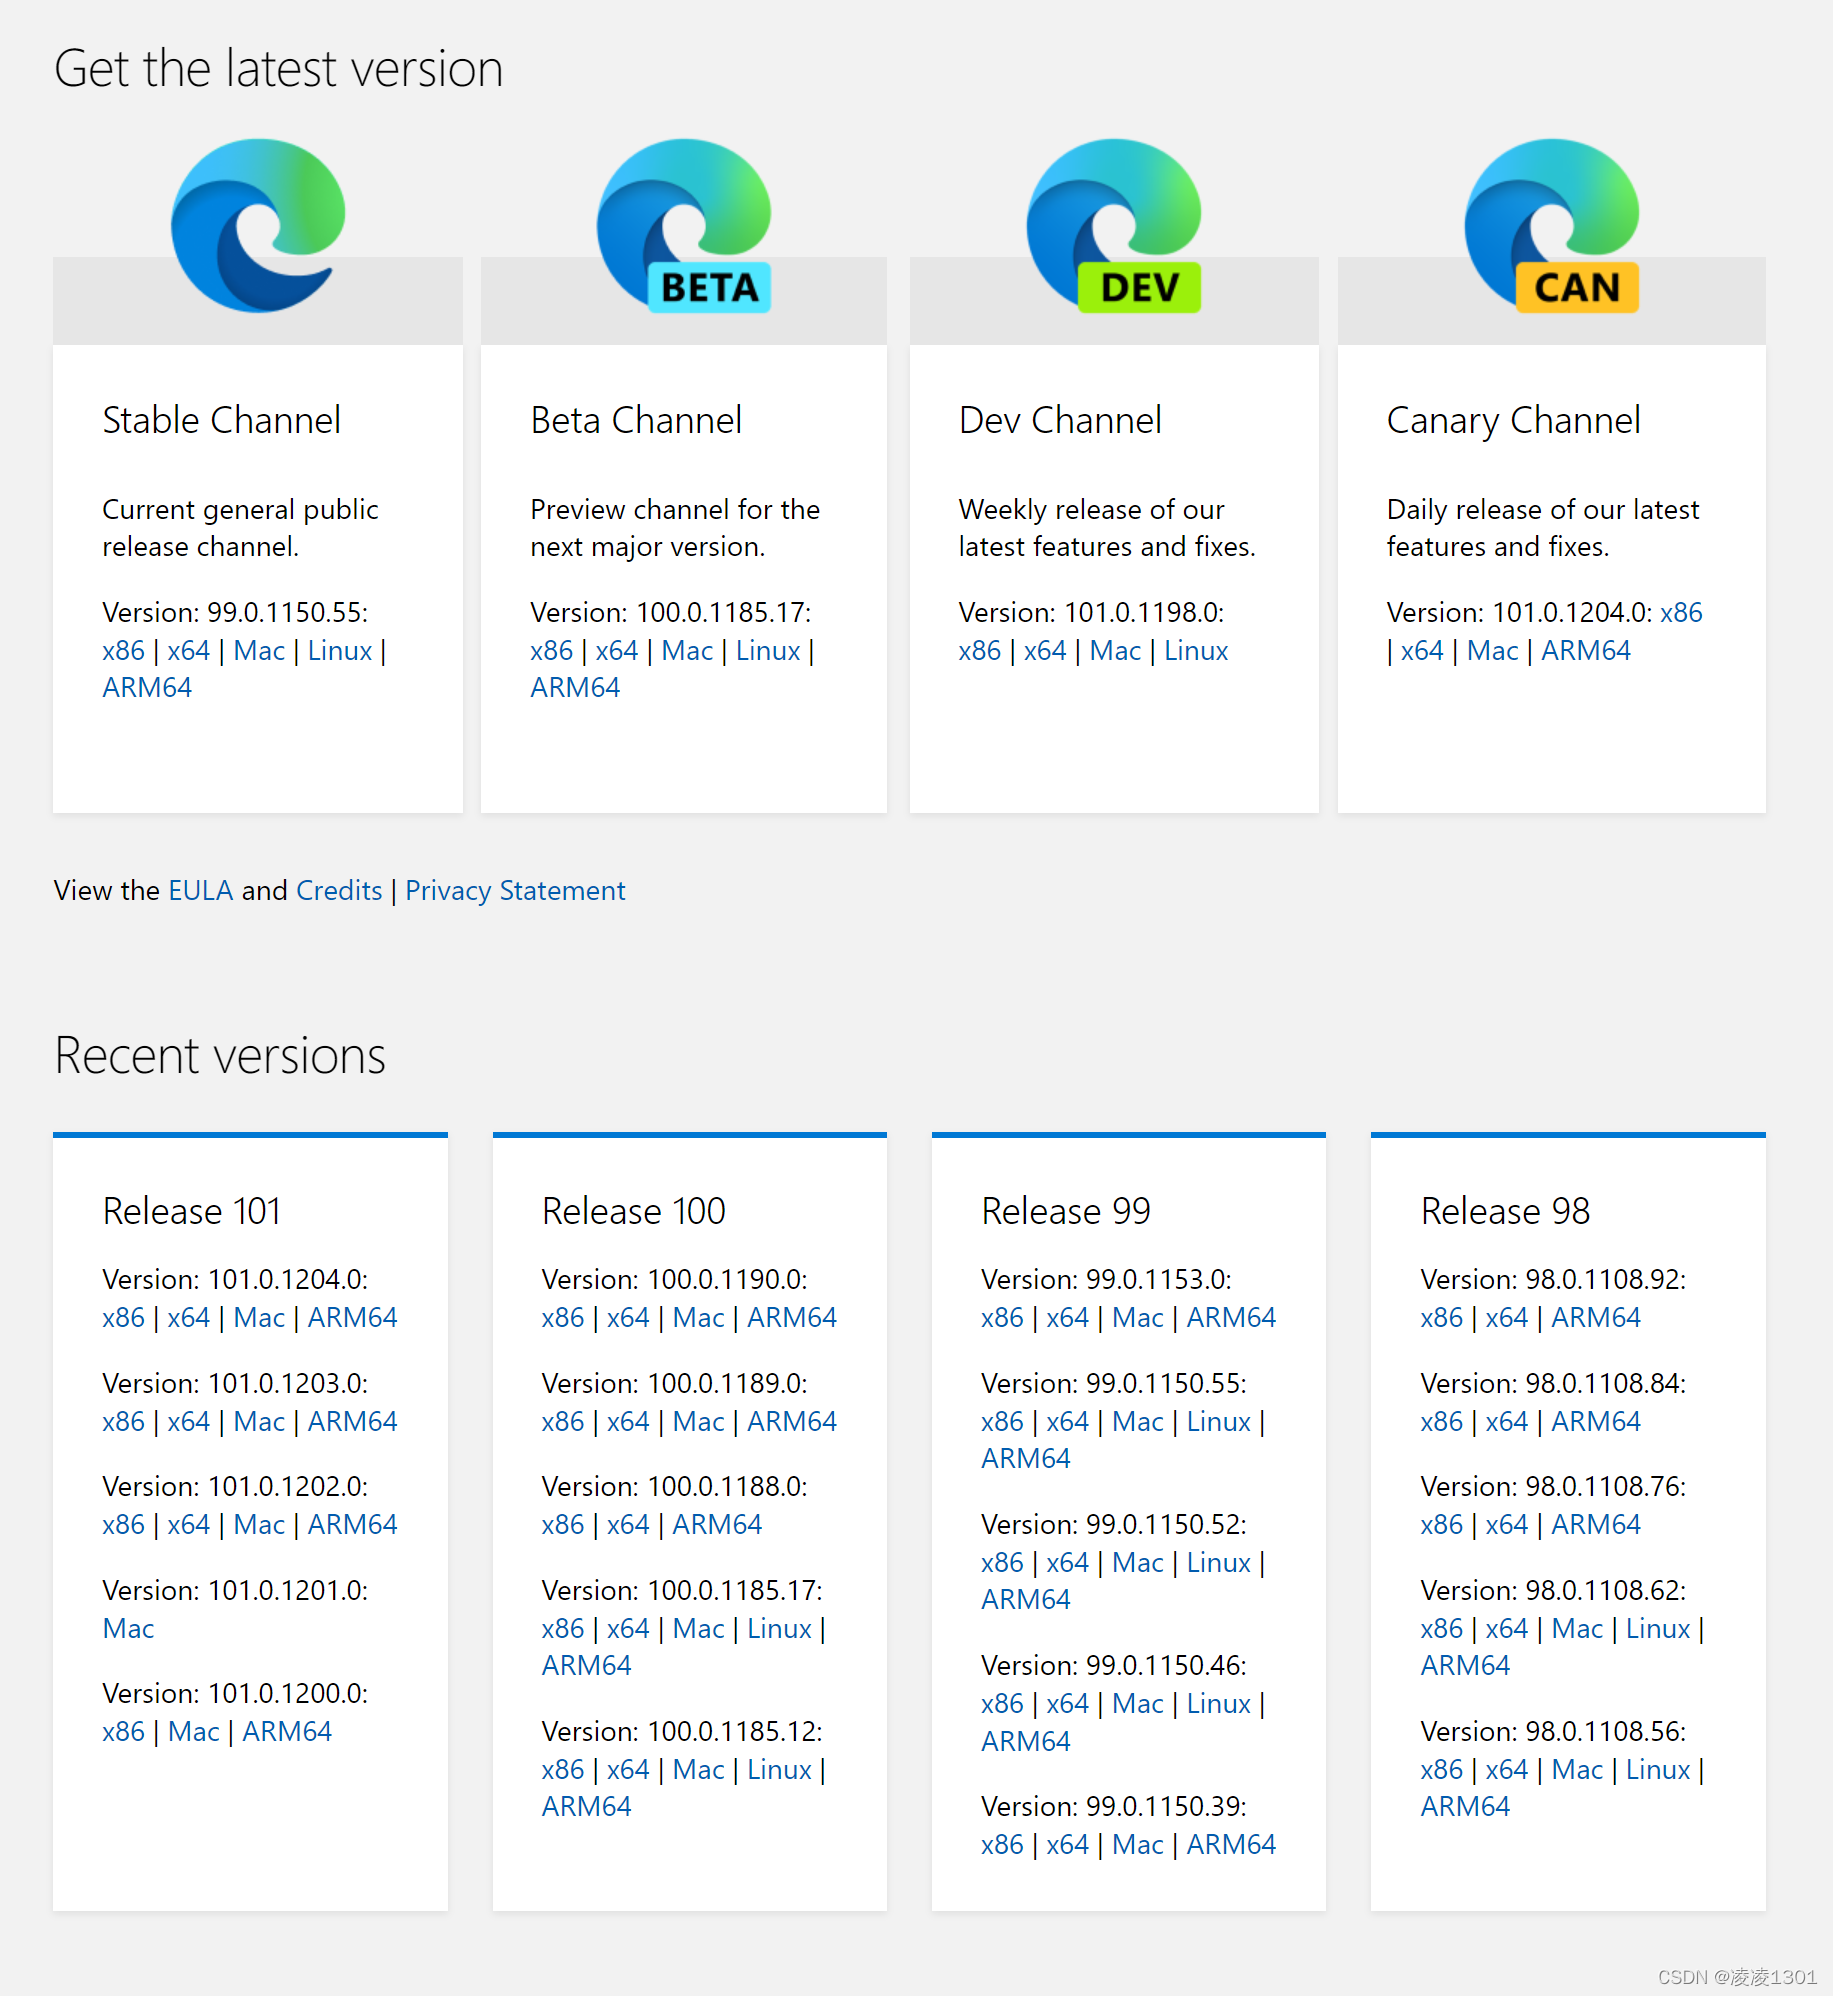This screenshot has width=1833, height=1996.
Task: Download Beta Channel Mac driver
Action: [687, 650]
